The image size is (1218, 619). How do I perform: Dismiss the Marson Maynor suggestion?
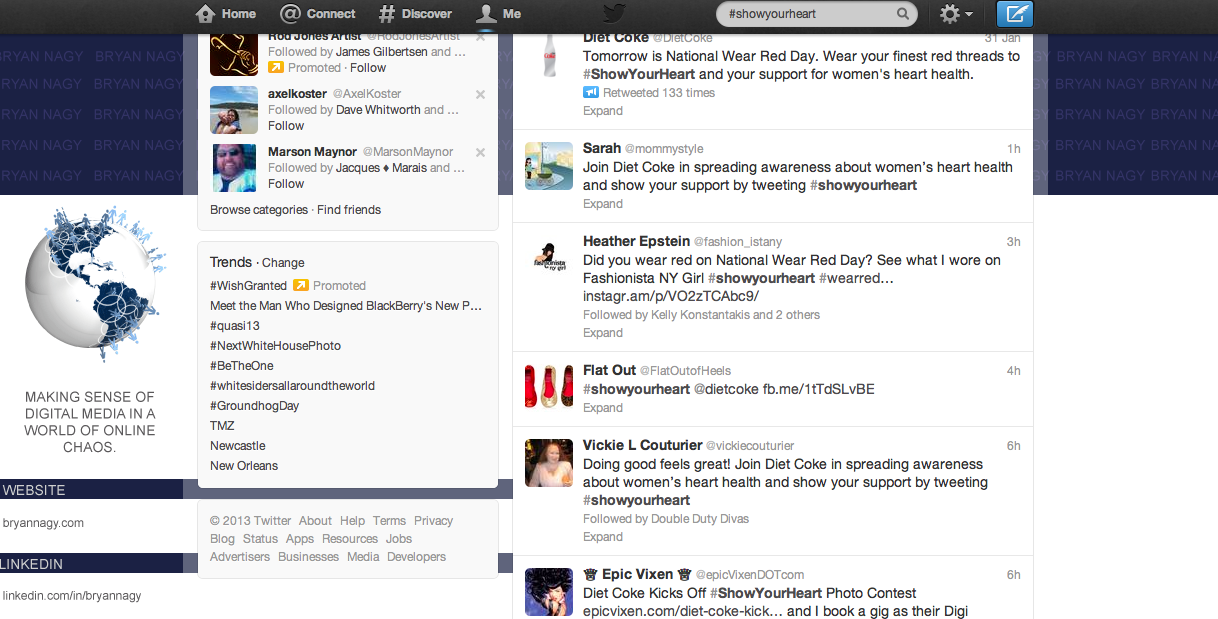(x=481, y=152)
